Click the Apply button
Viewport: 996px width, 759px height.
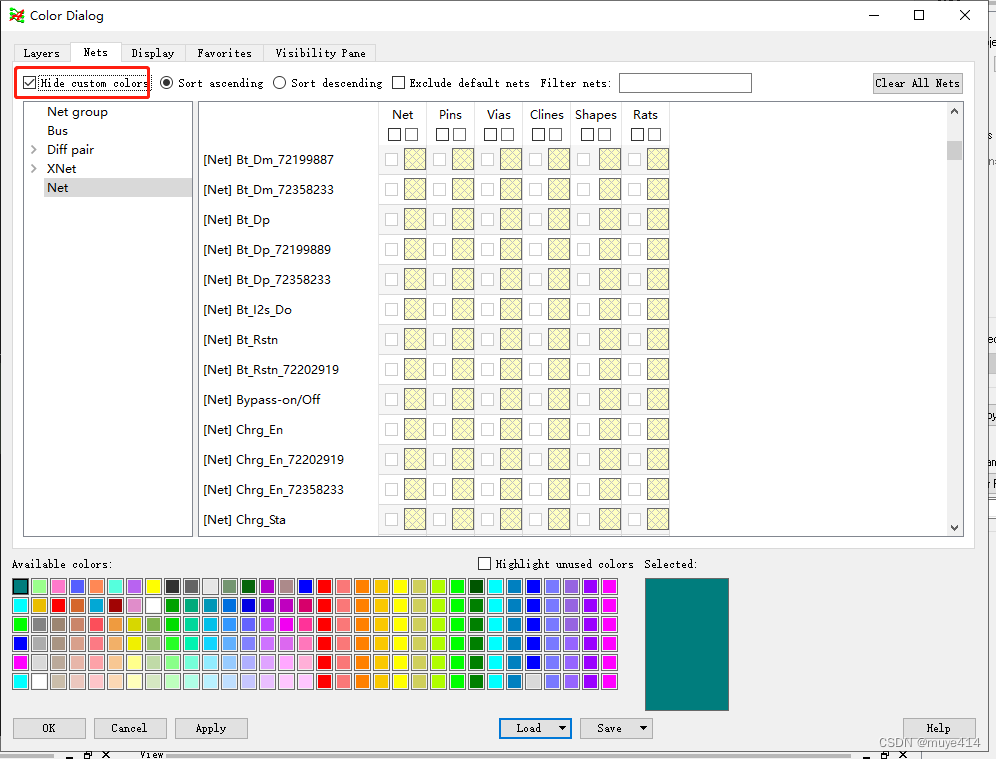click(211, 728)
